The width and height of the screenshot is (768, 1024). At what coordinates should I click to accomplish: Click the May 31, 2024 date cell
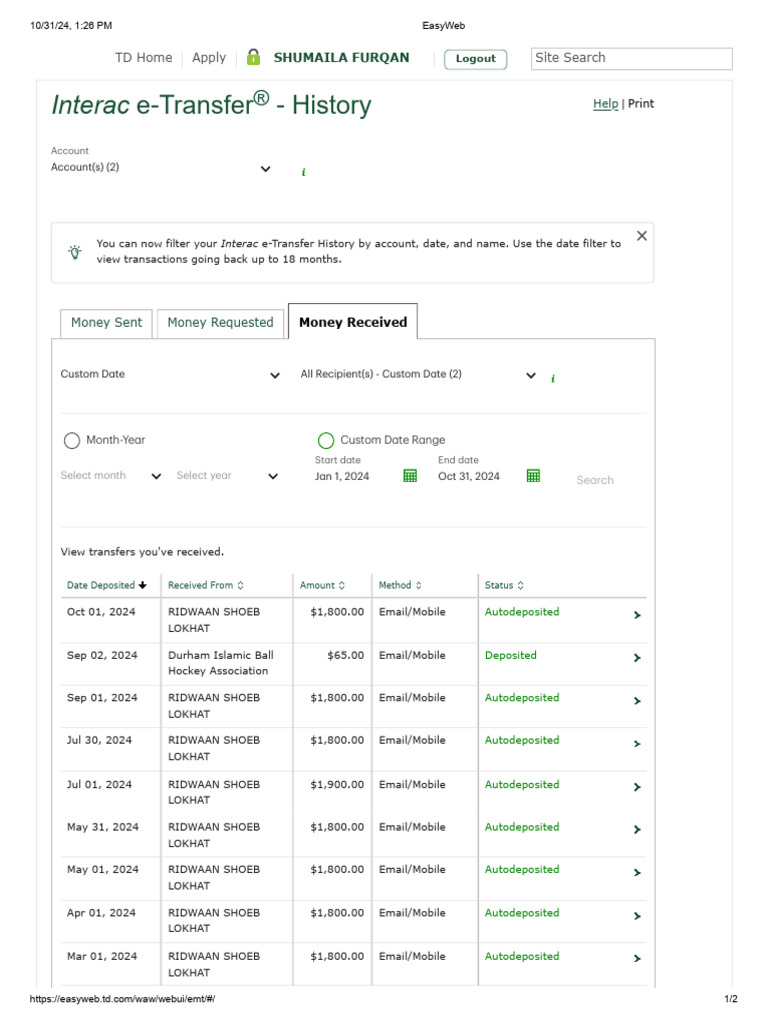pos(103,827)
